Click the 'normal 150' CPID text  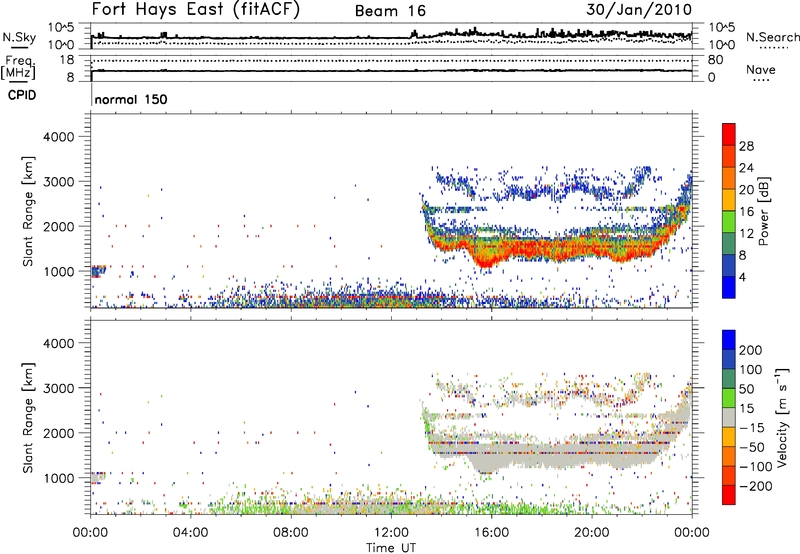tap(131, 99)
